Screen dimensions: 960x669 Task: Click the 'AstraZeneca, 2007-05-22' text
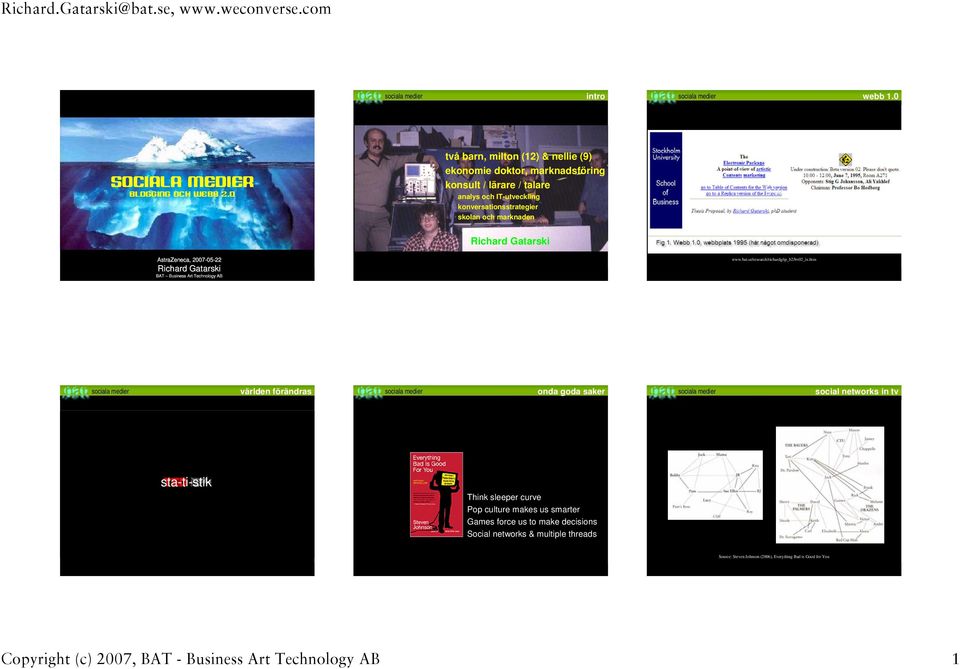[189, 260]
